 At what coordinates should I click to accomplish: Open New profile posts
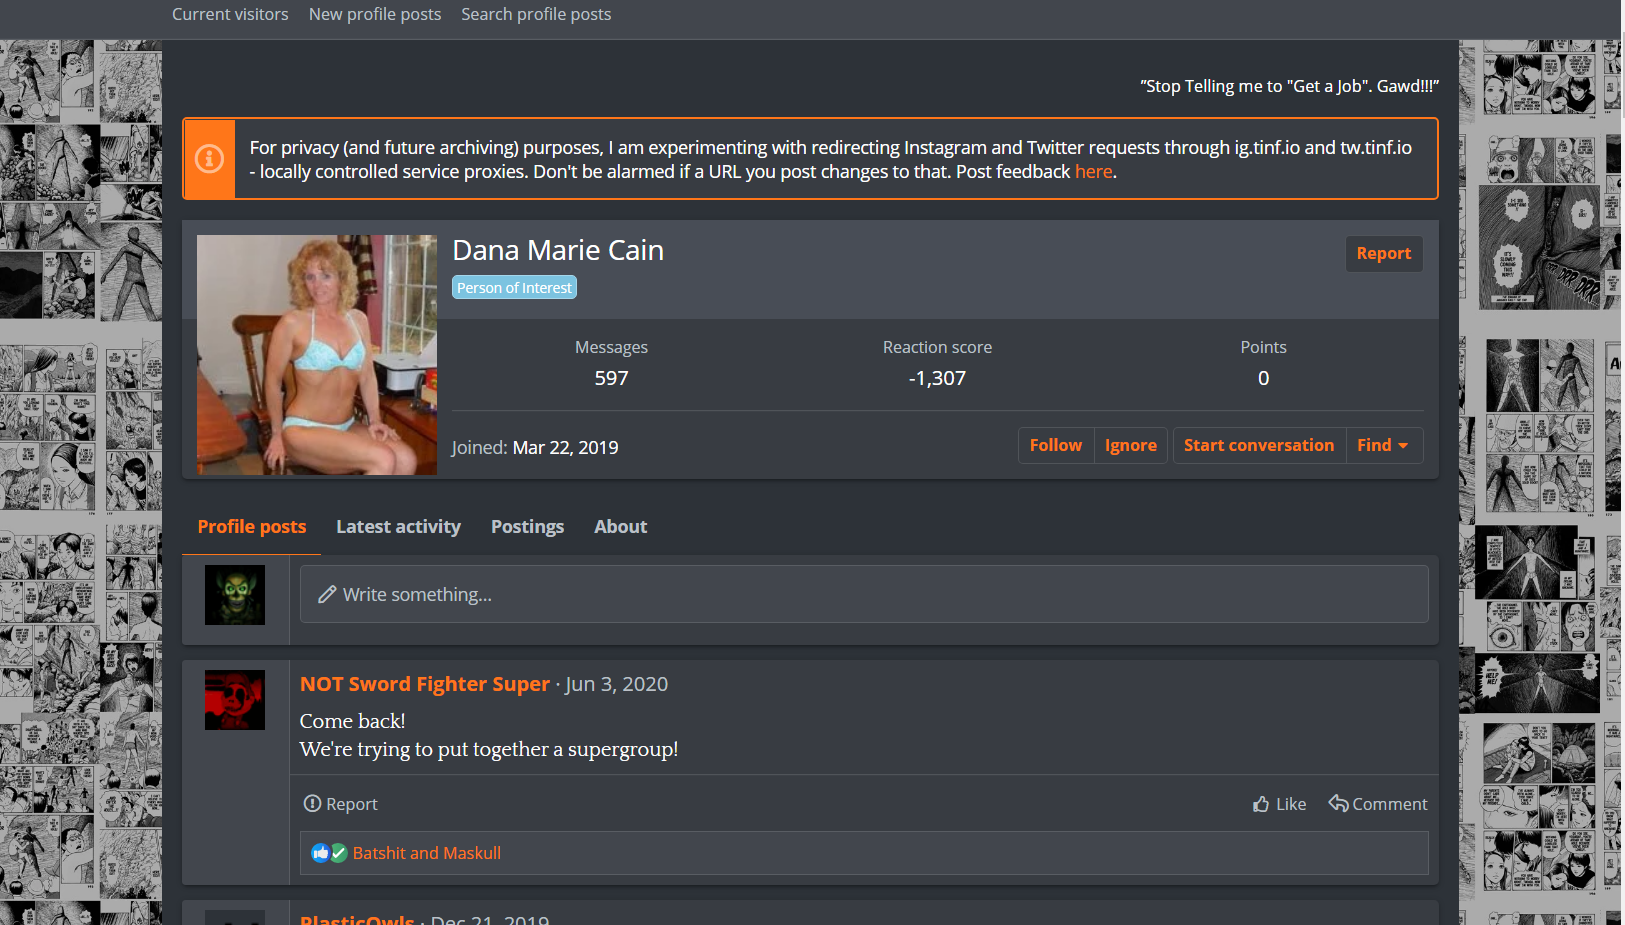pyautogui.click(x=375, y=14)
